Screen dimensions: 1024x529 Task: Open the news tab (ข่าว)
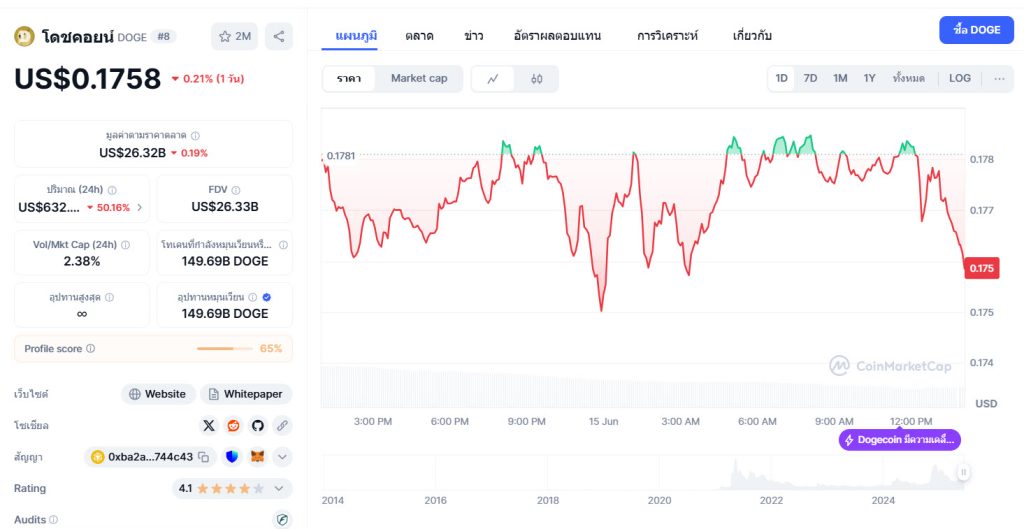(473, 36)
